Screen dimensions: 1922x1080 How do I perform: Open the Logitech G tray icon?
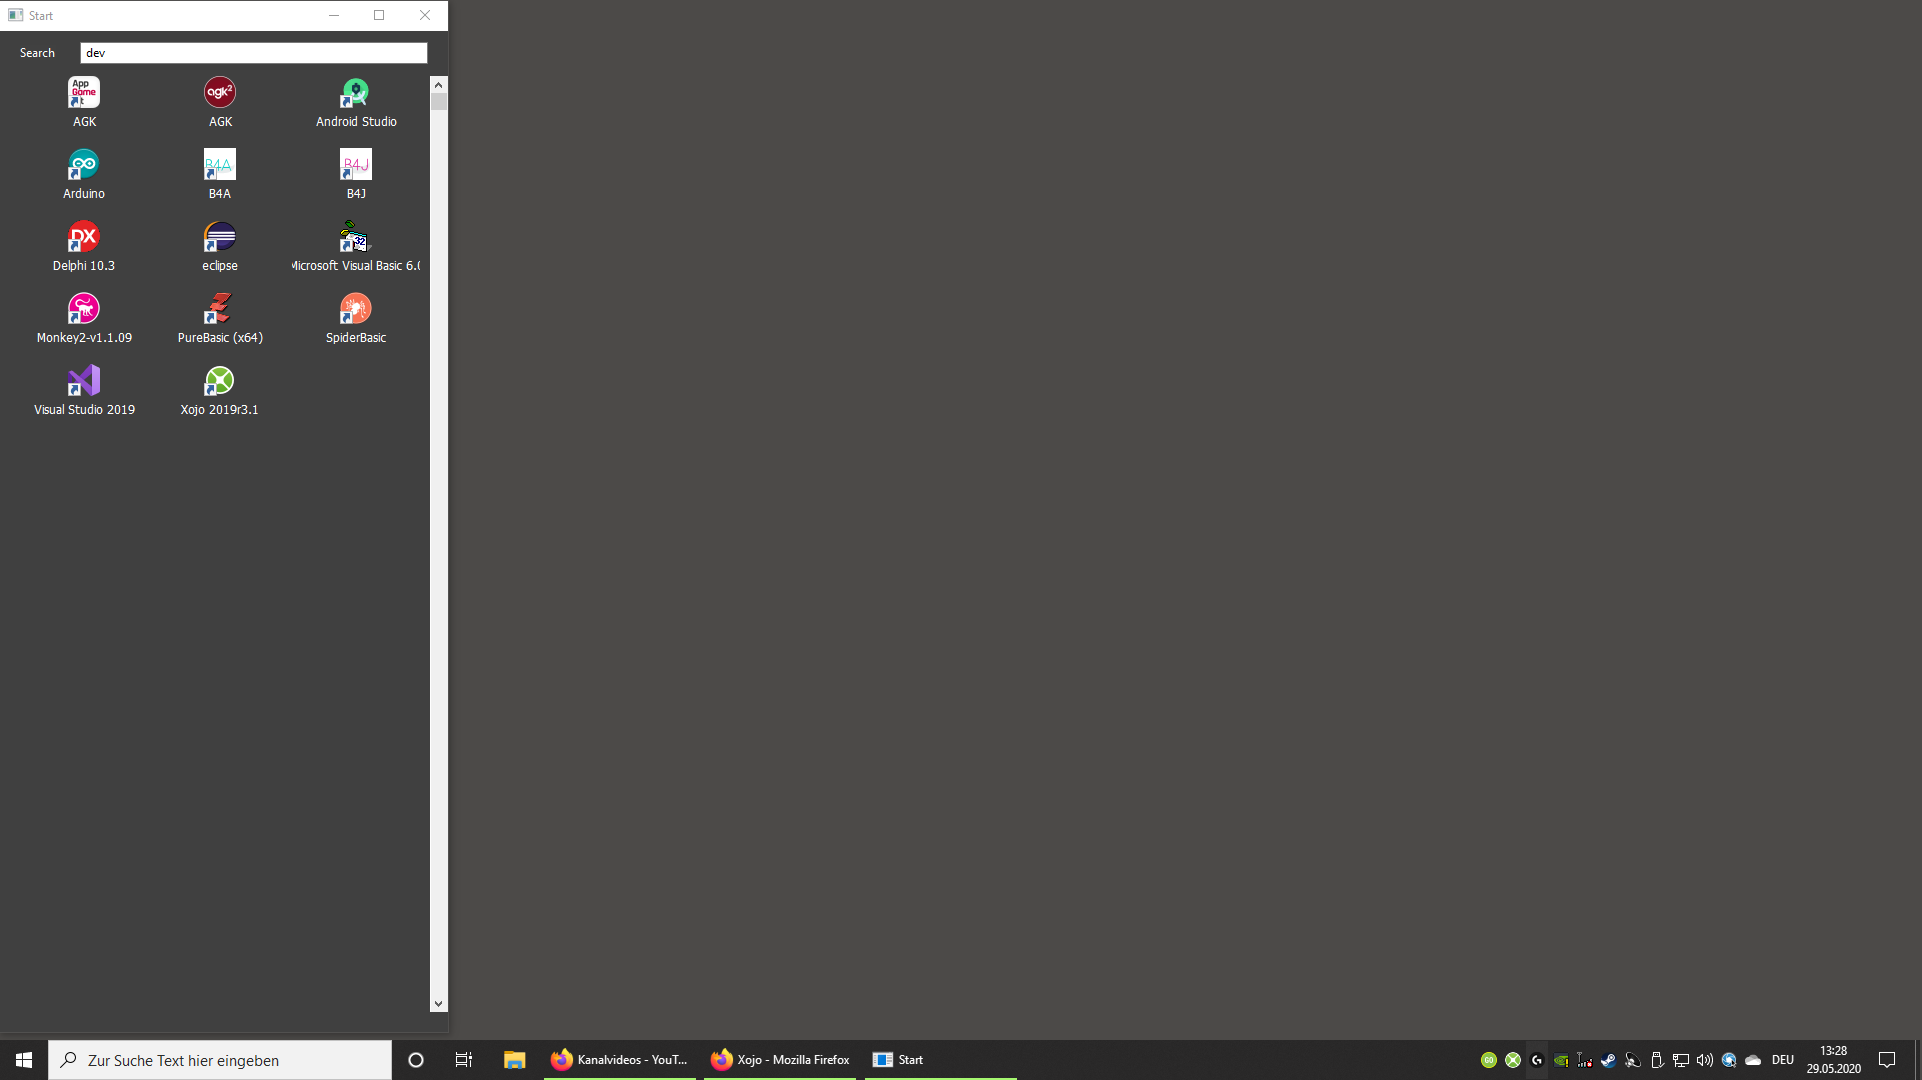pyautogui.click(x=1537, y=1060)
